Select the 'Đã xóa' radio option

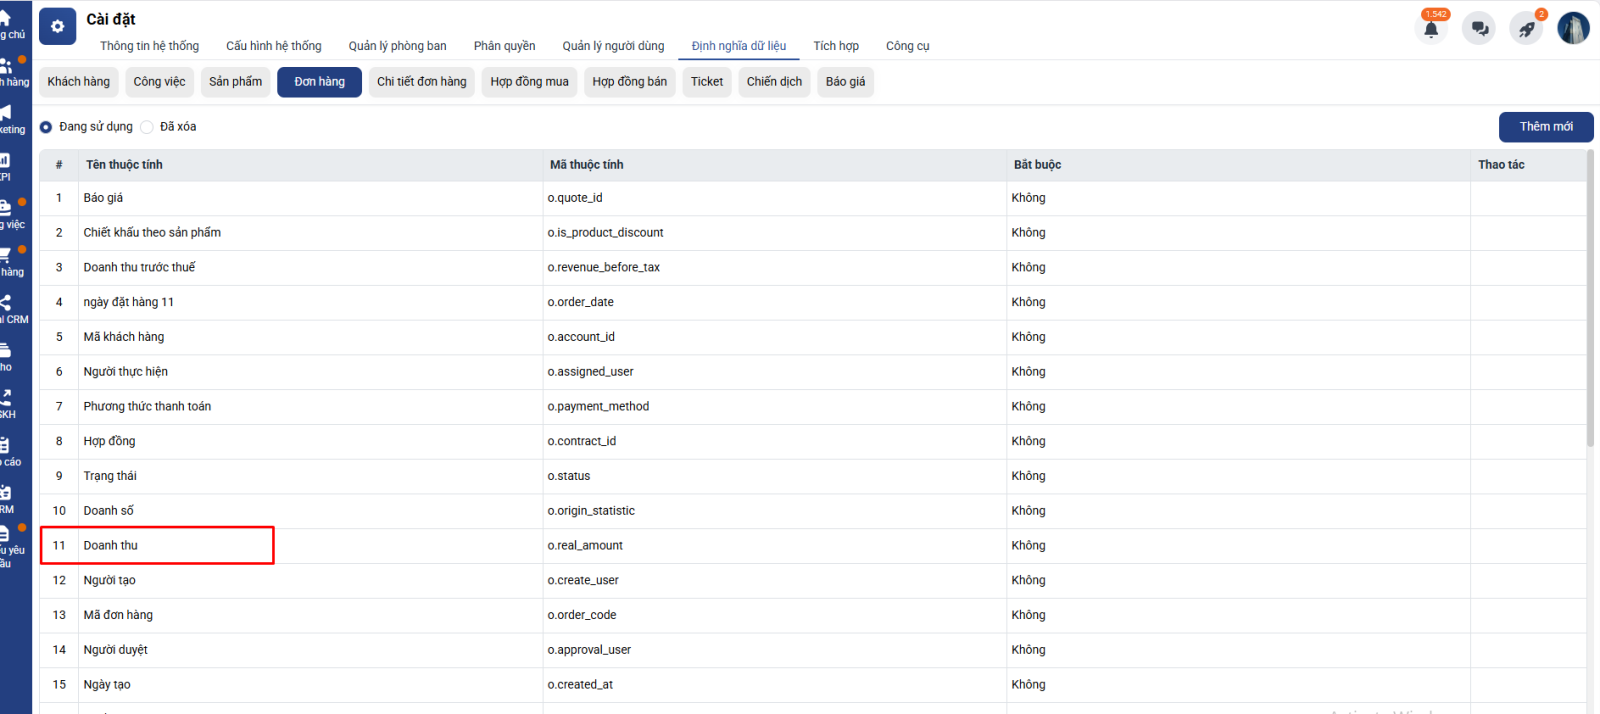pos(147,127)
